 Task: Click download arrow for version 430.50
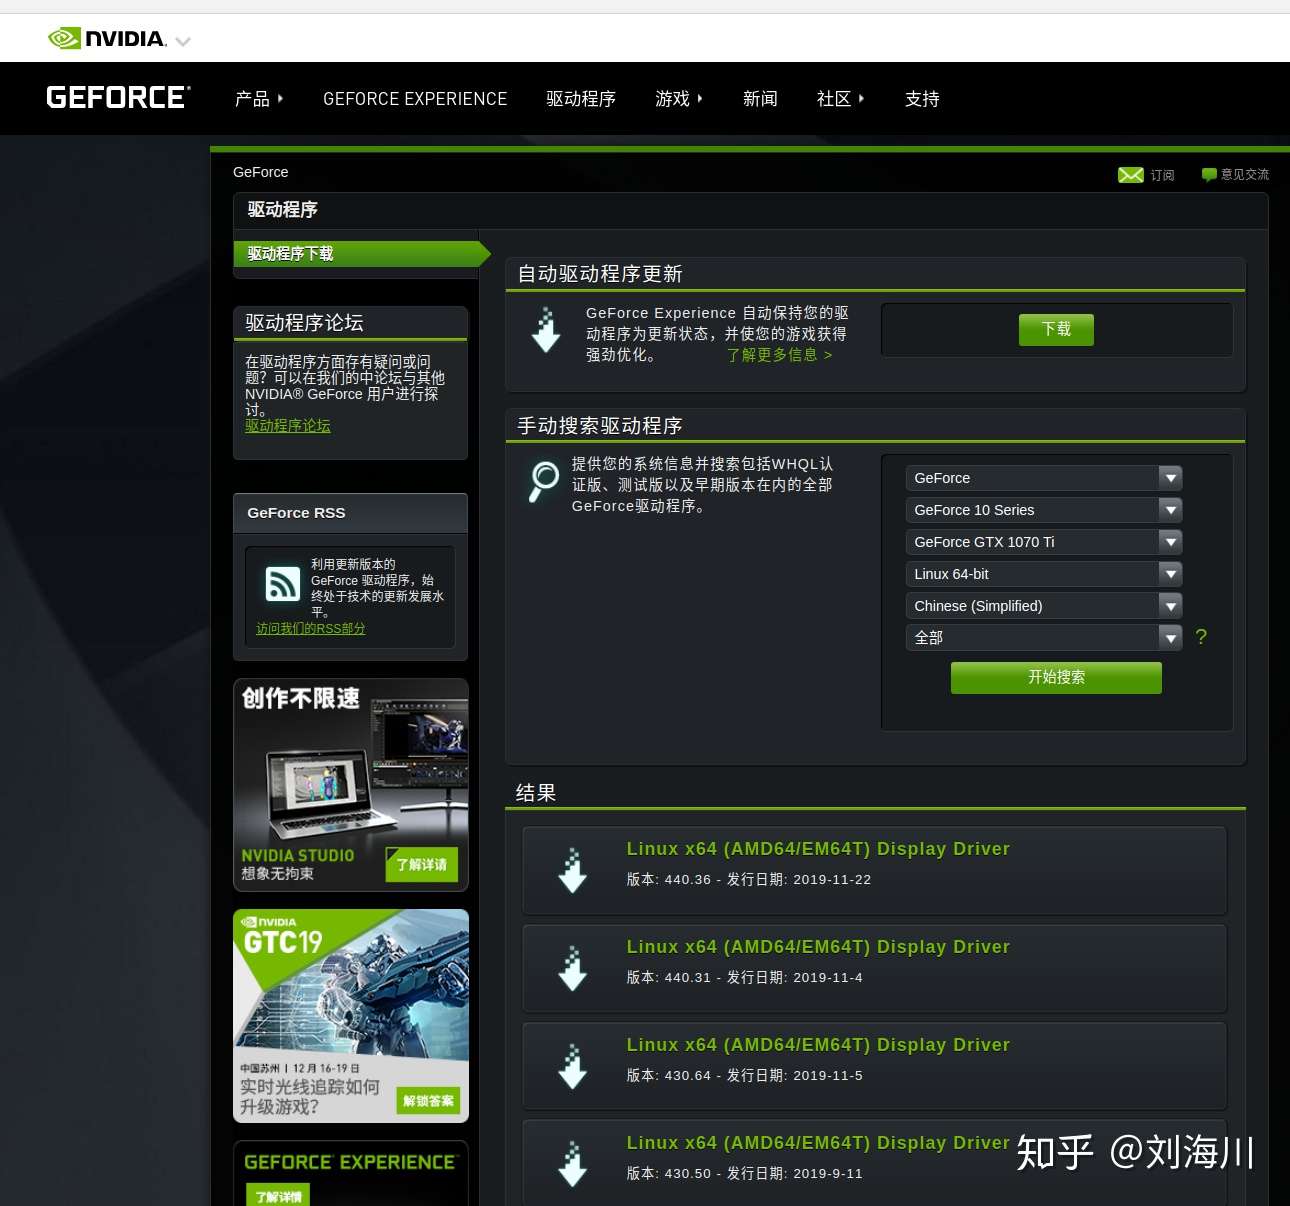pyautogui.click(x=573, y=1164)
